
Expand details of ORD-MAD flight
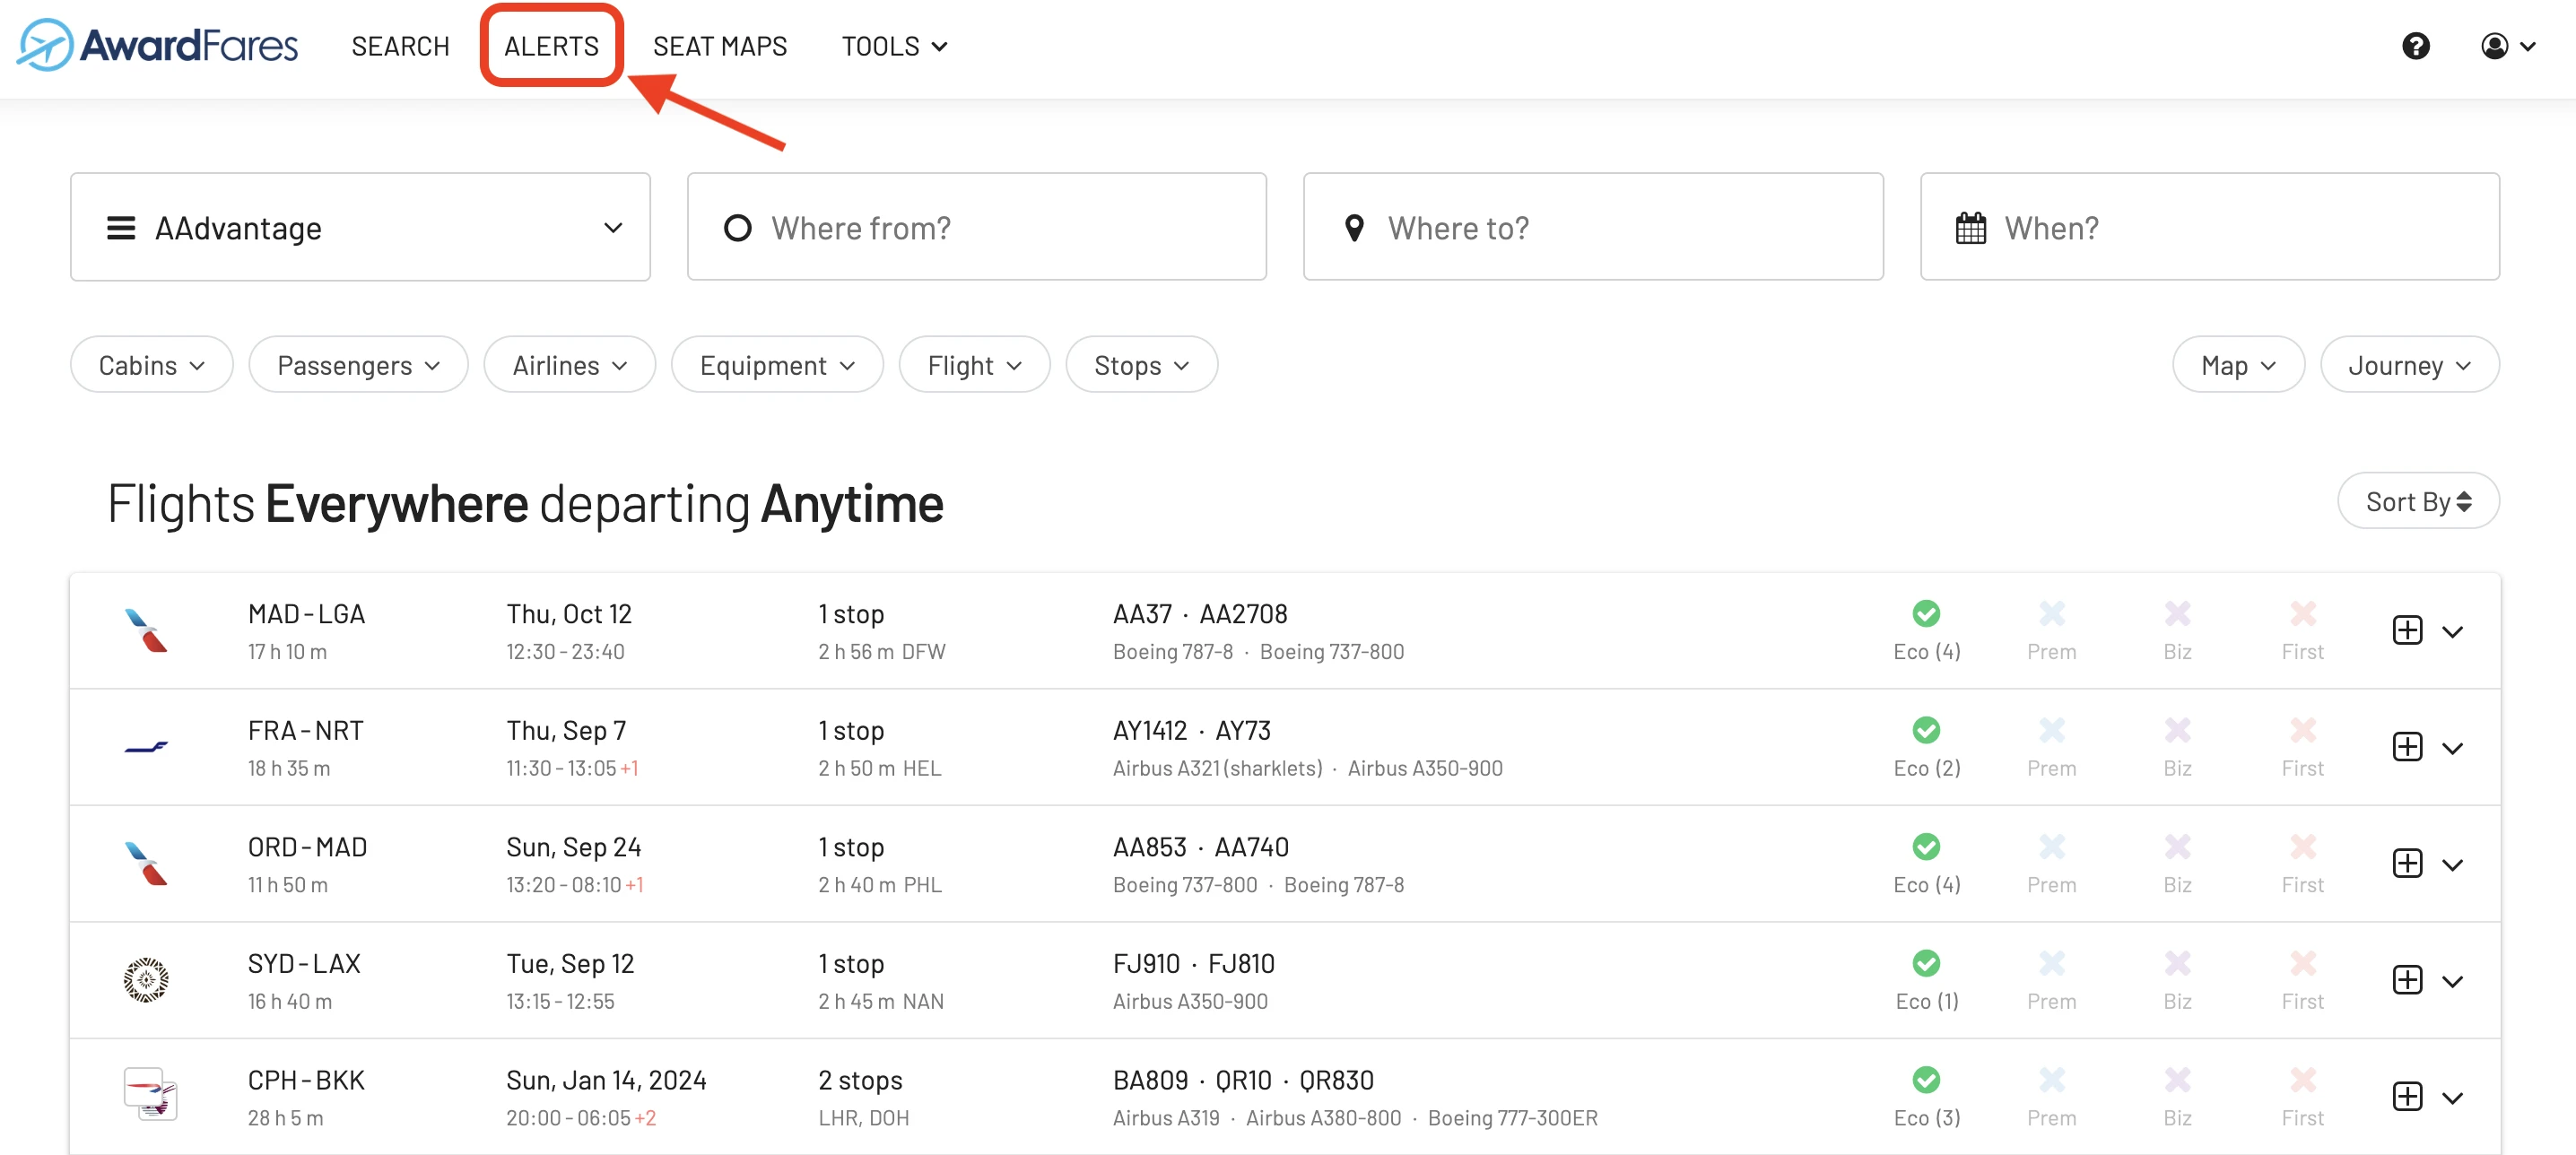click(x=2452, y=865)
